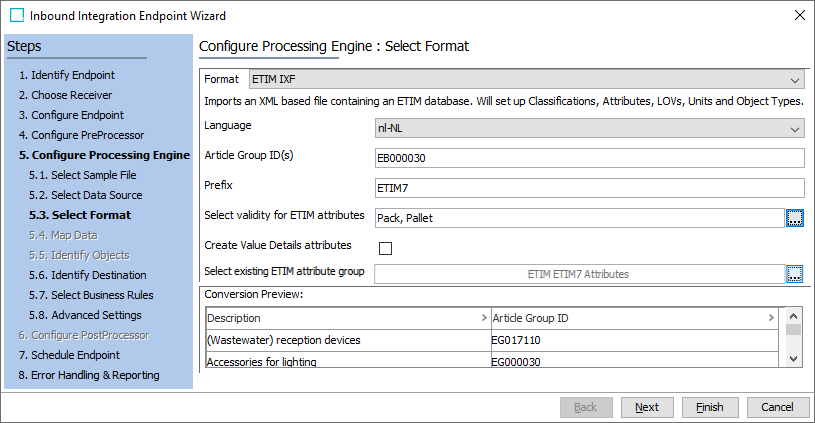This screenshot has width=815, height=423.
Task: Open the Language dropdown
Action: (795, 129)
